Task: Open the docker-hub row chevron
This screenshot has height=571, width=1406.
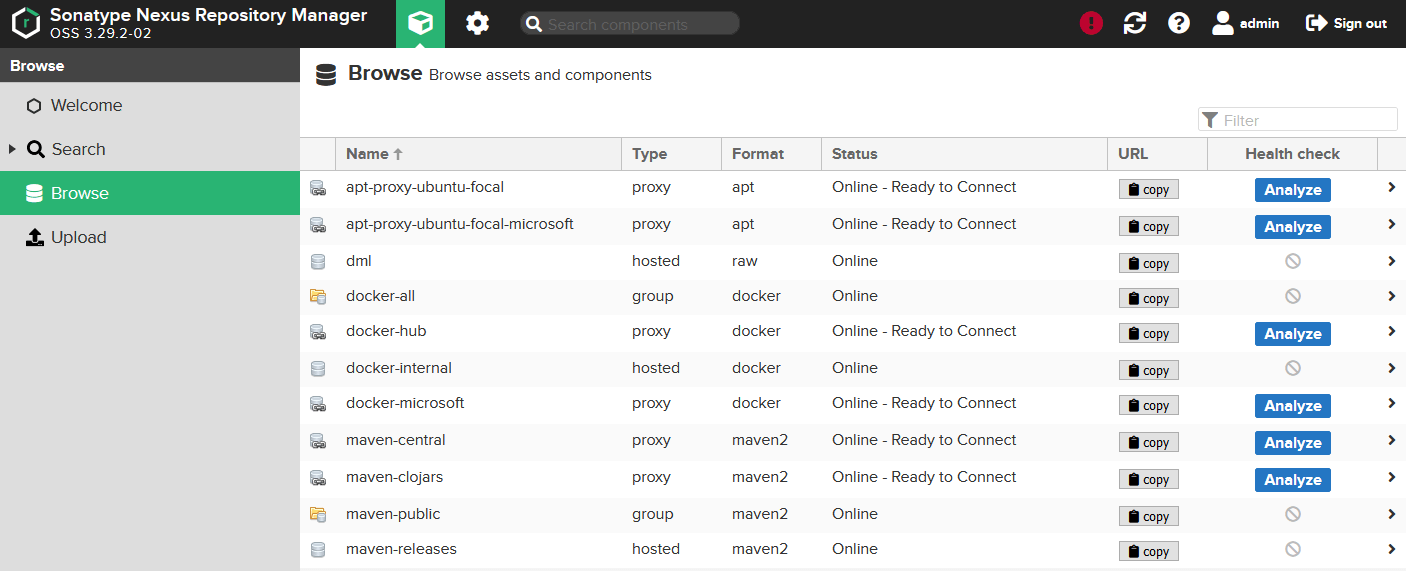Action: (x=1391, y=331)
